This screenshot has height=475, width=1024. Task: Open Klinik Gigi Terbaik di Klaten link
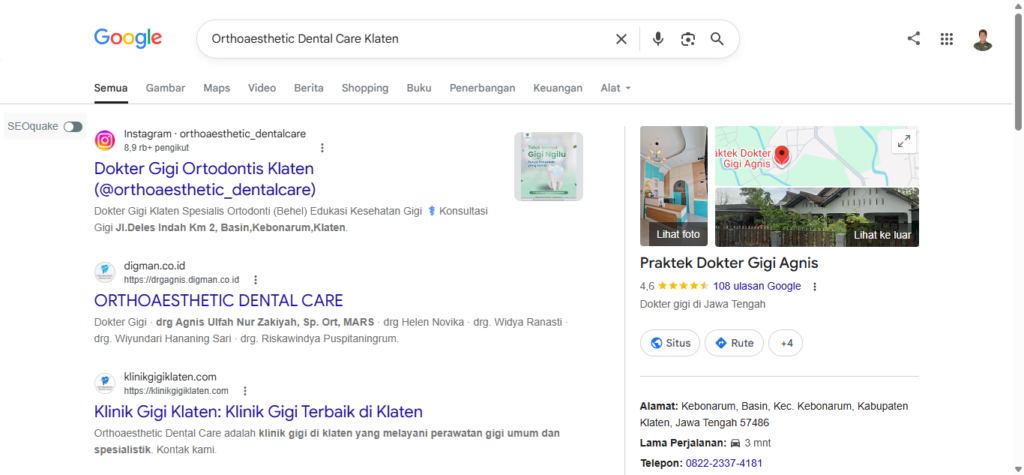tap(259, 412)
